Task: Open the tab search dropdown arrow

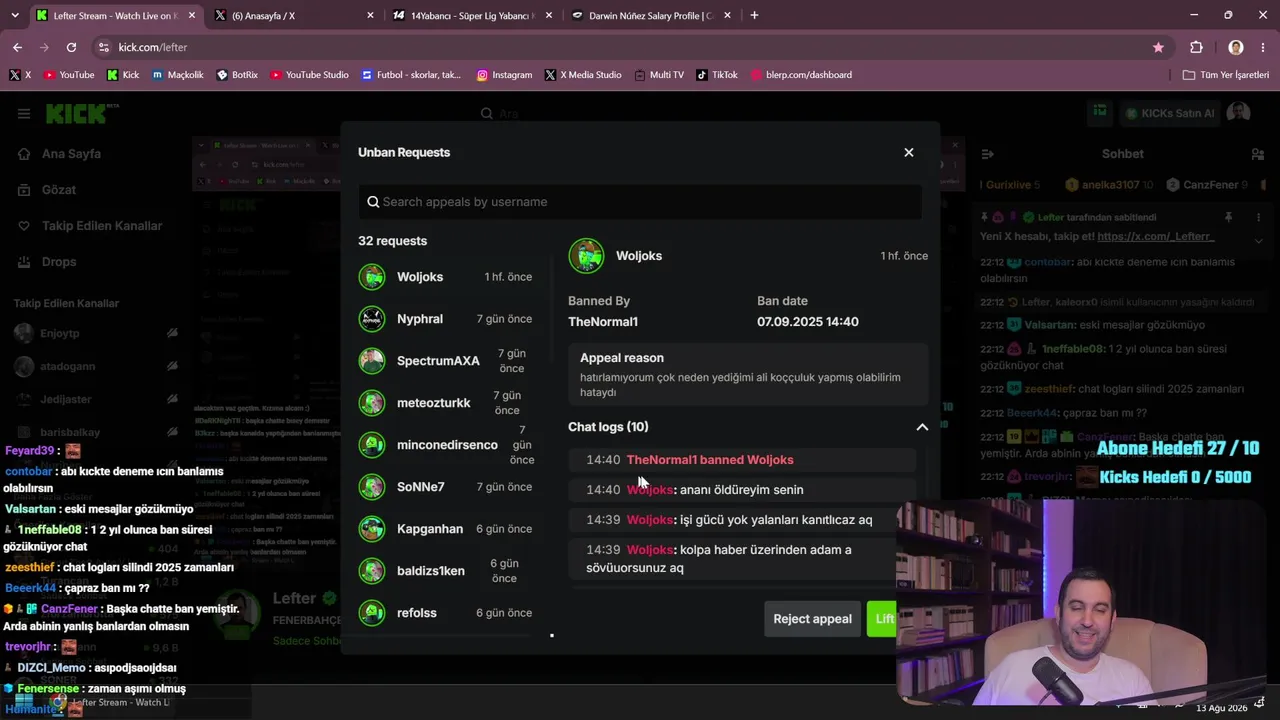Action: coord(13,15)
